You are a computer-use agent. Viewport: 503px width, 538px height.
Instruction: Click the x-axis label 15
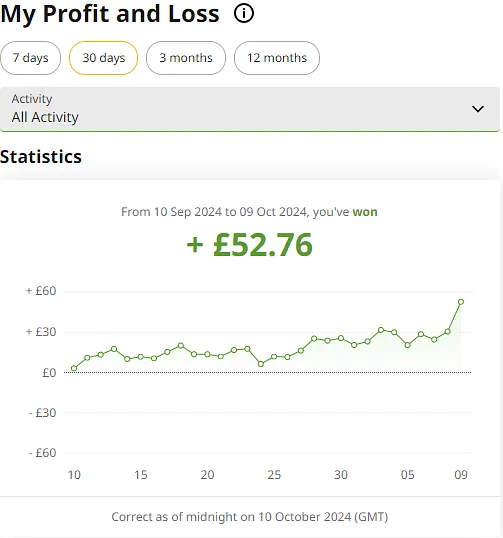[x=141, y=475]
